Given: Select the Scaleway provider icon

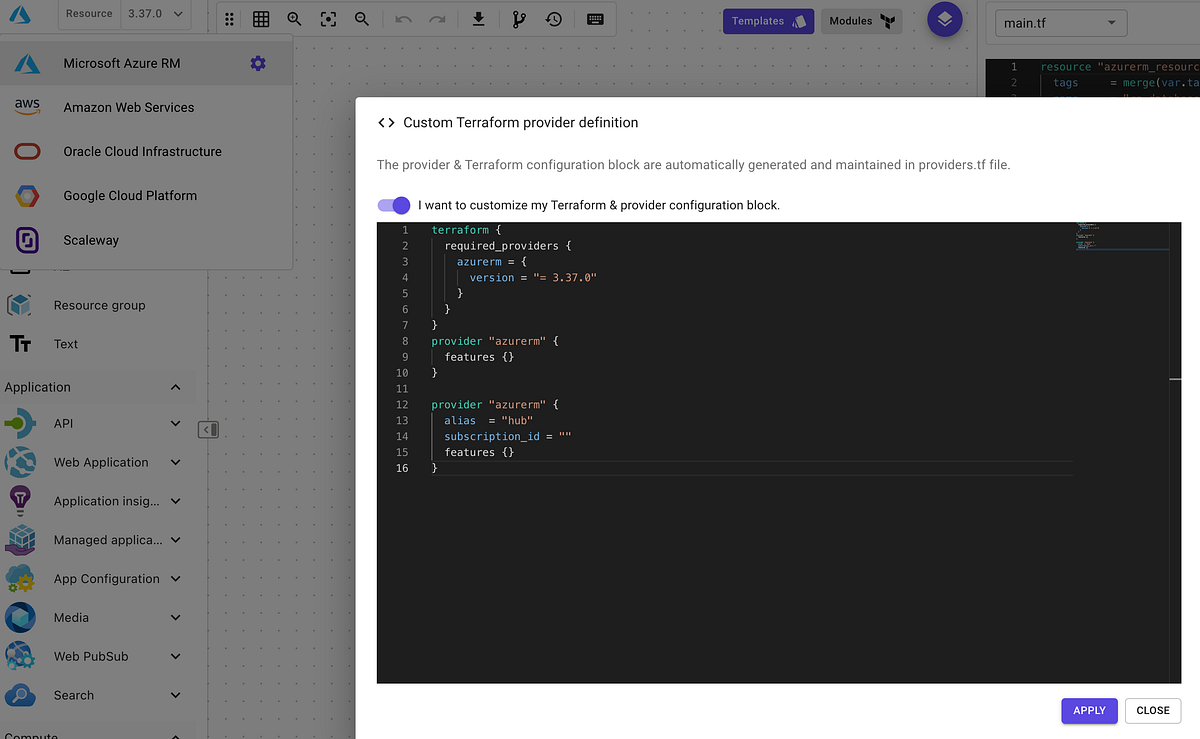Looking at the screenshot, I should (x=27, y=240).
